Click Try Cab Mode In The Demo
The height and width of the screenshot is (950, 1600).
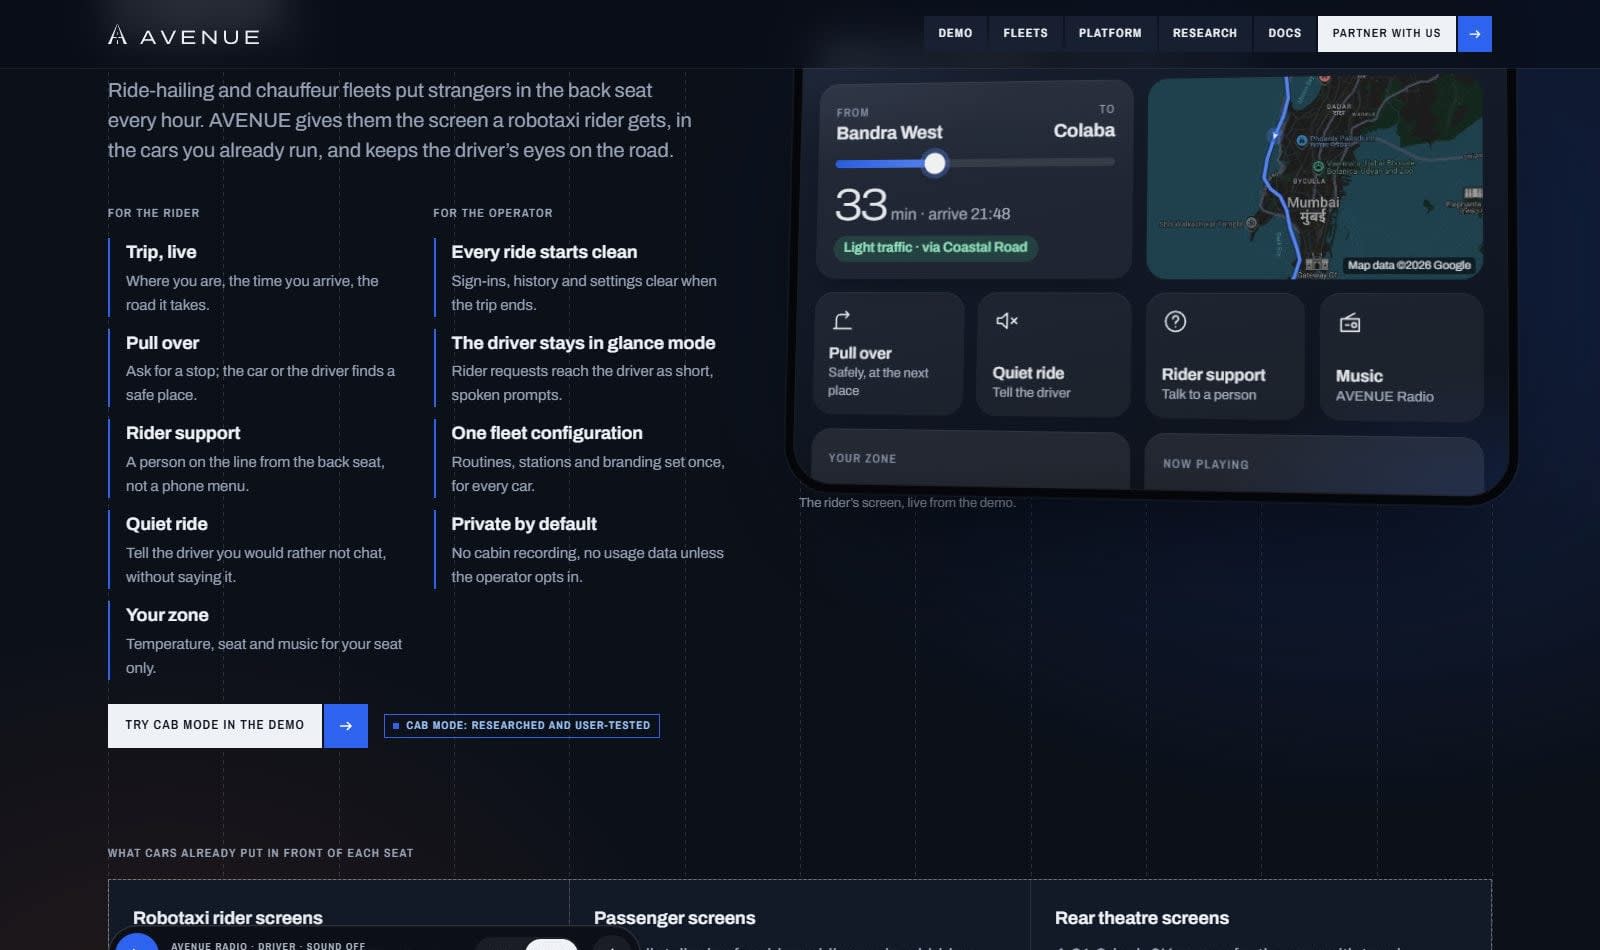coord(215,725)
